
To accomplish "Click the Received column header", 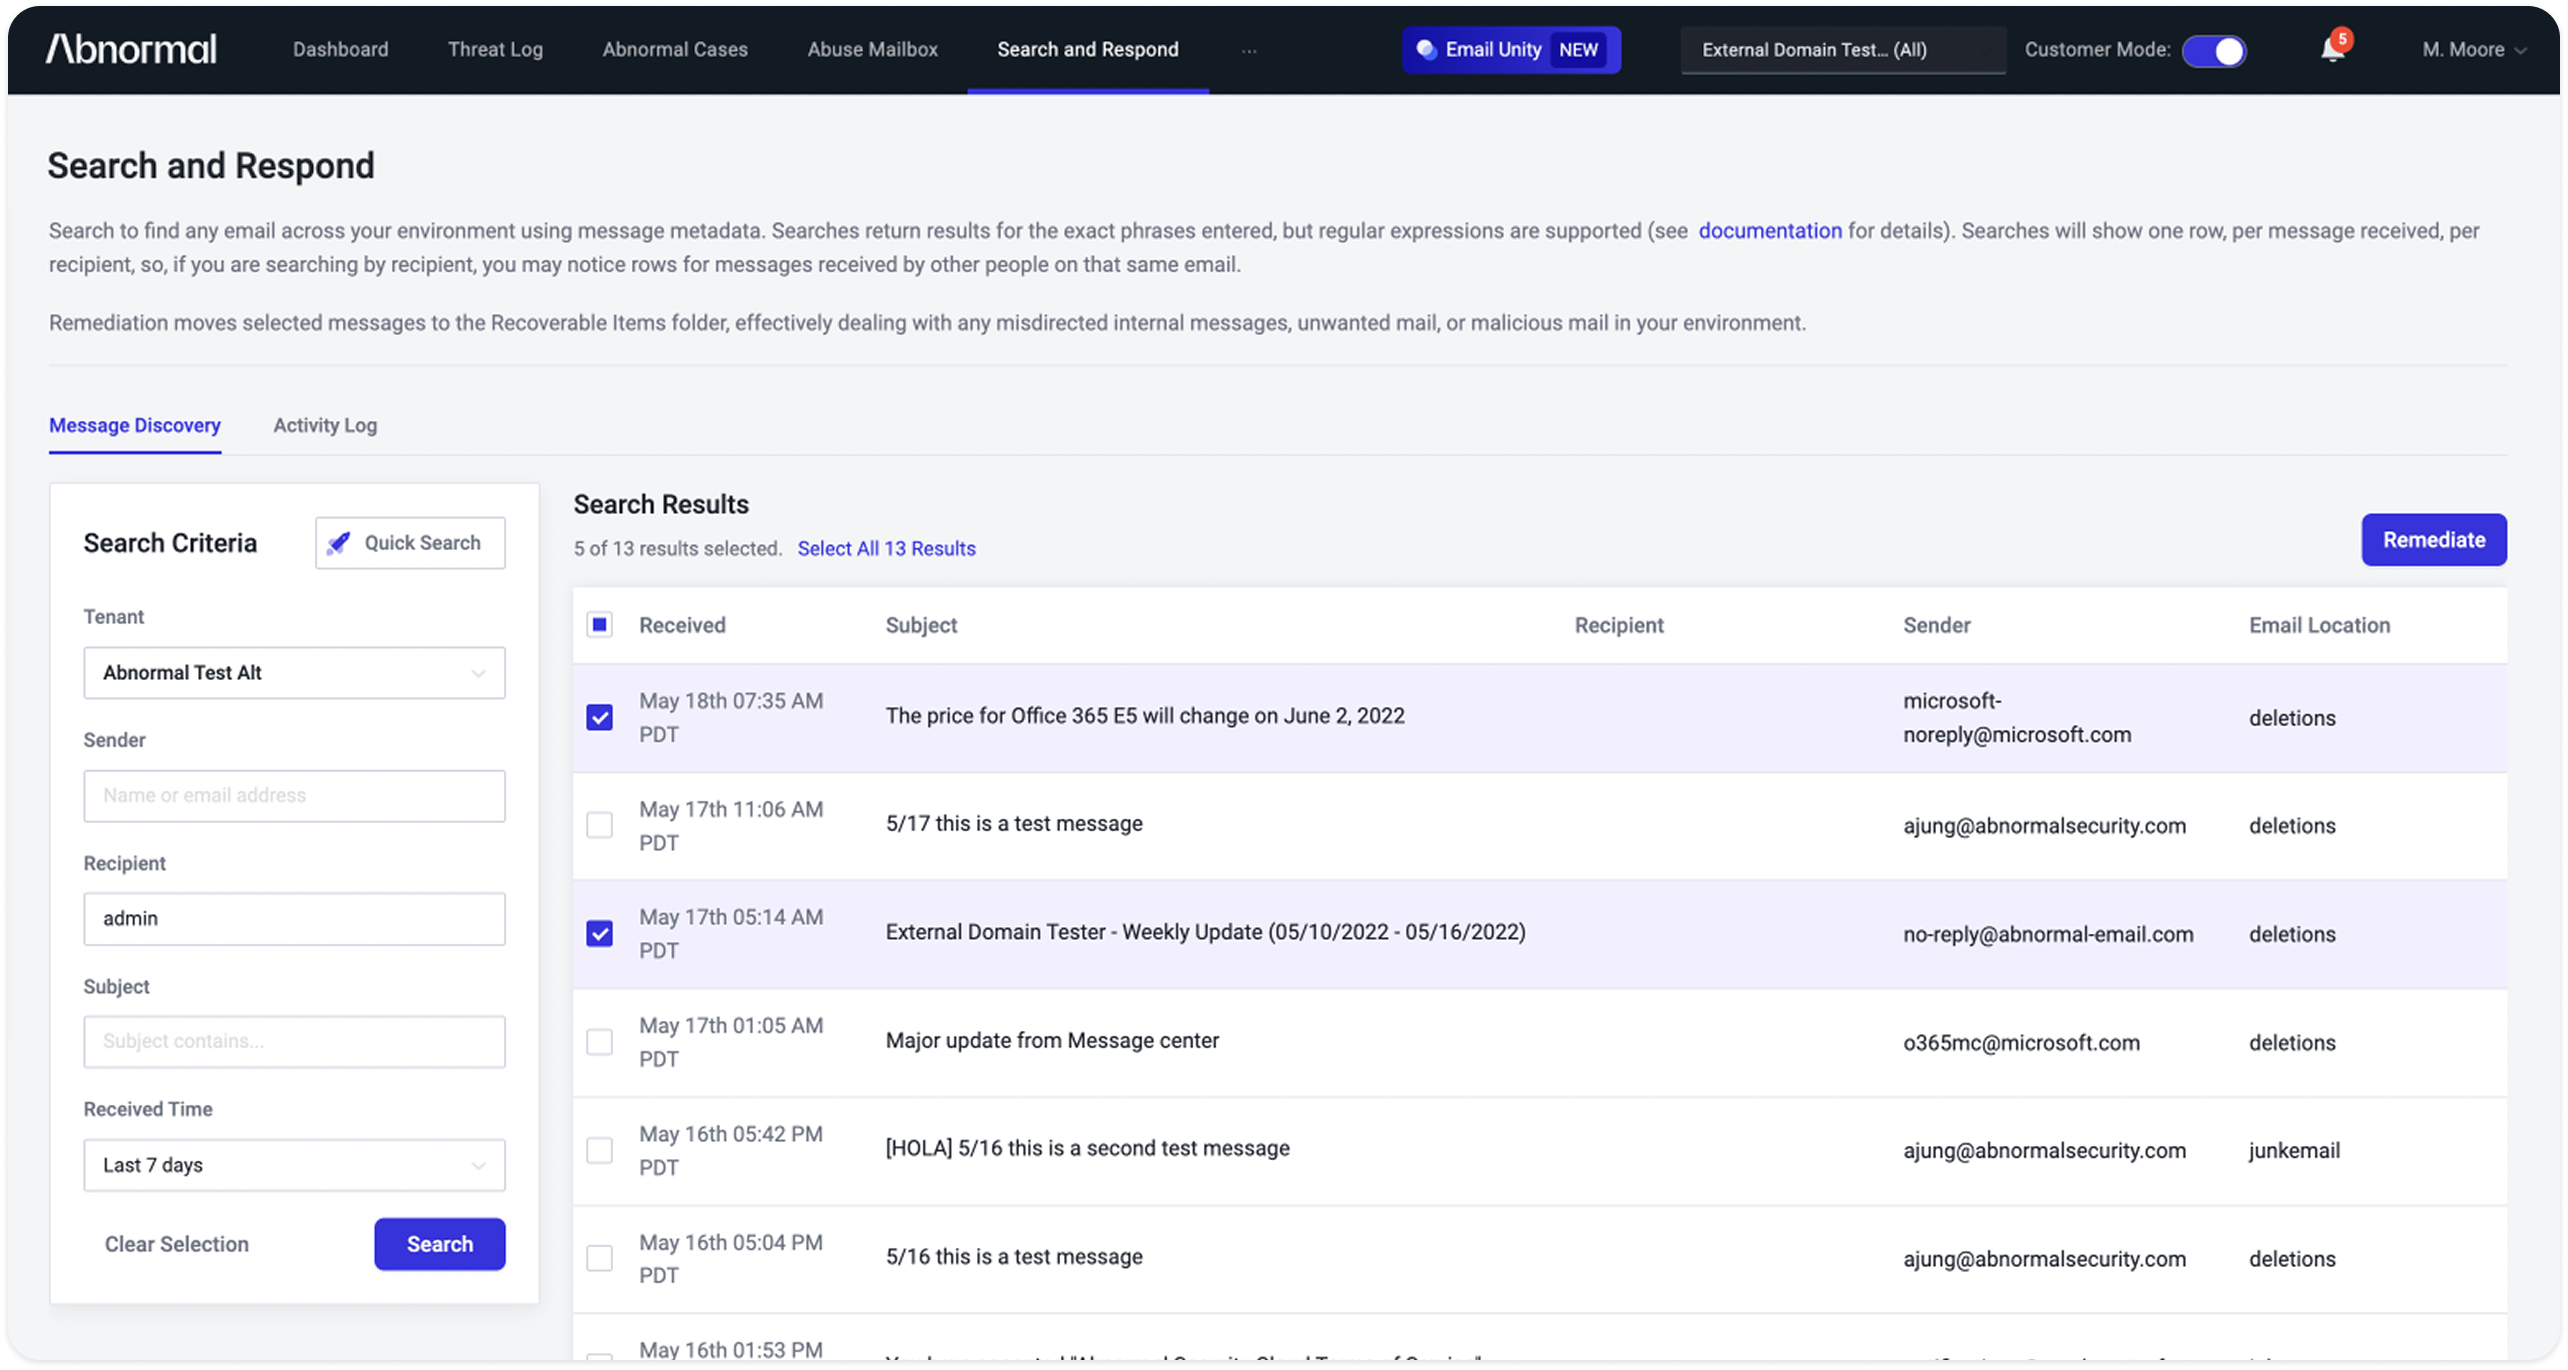I will tap(682, 625).
